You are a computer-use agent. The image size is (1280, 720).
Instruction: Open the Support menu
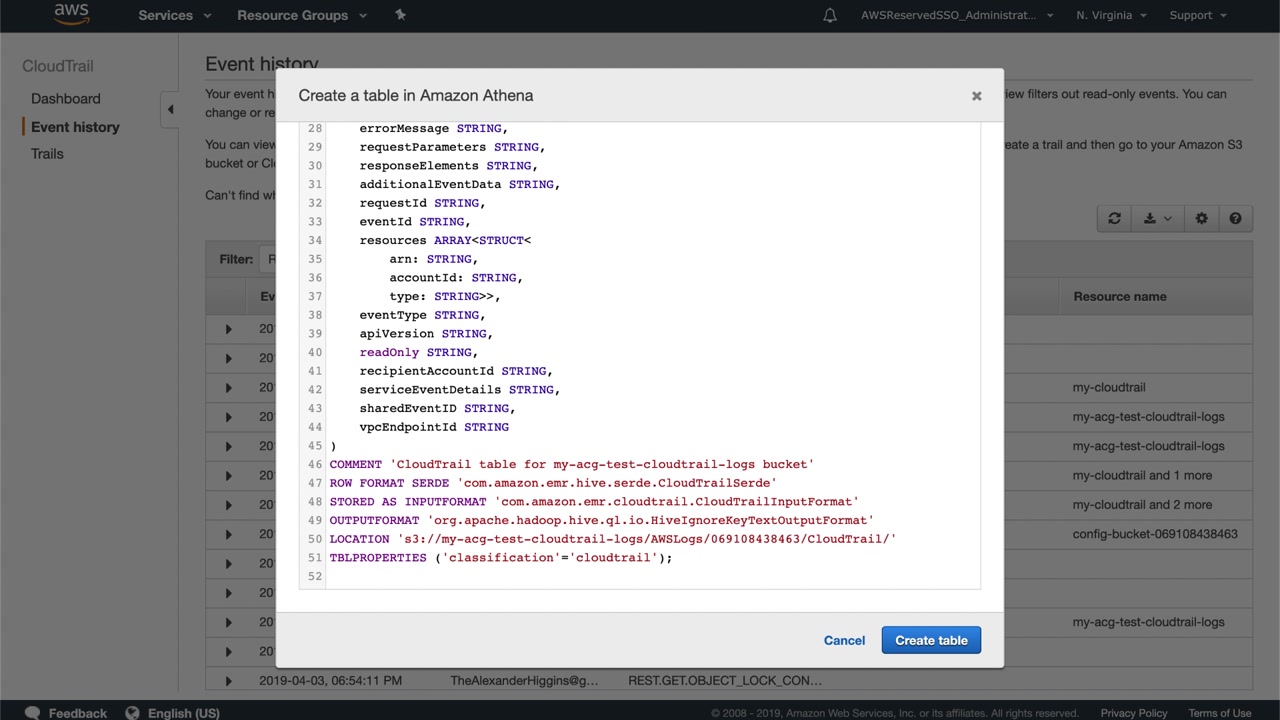tap(1198, 15)
